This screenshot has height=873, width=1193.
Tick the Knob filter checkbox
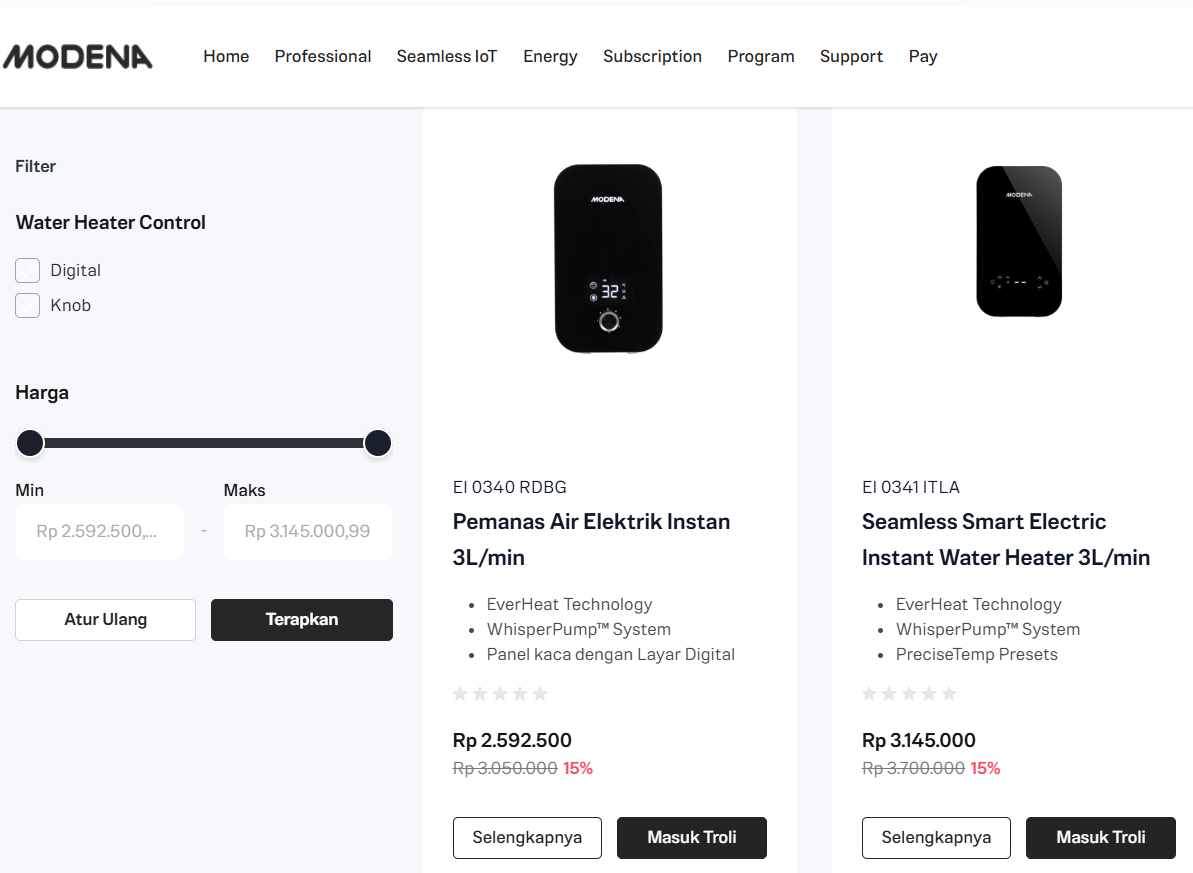pos(28,305)
